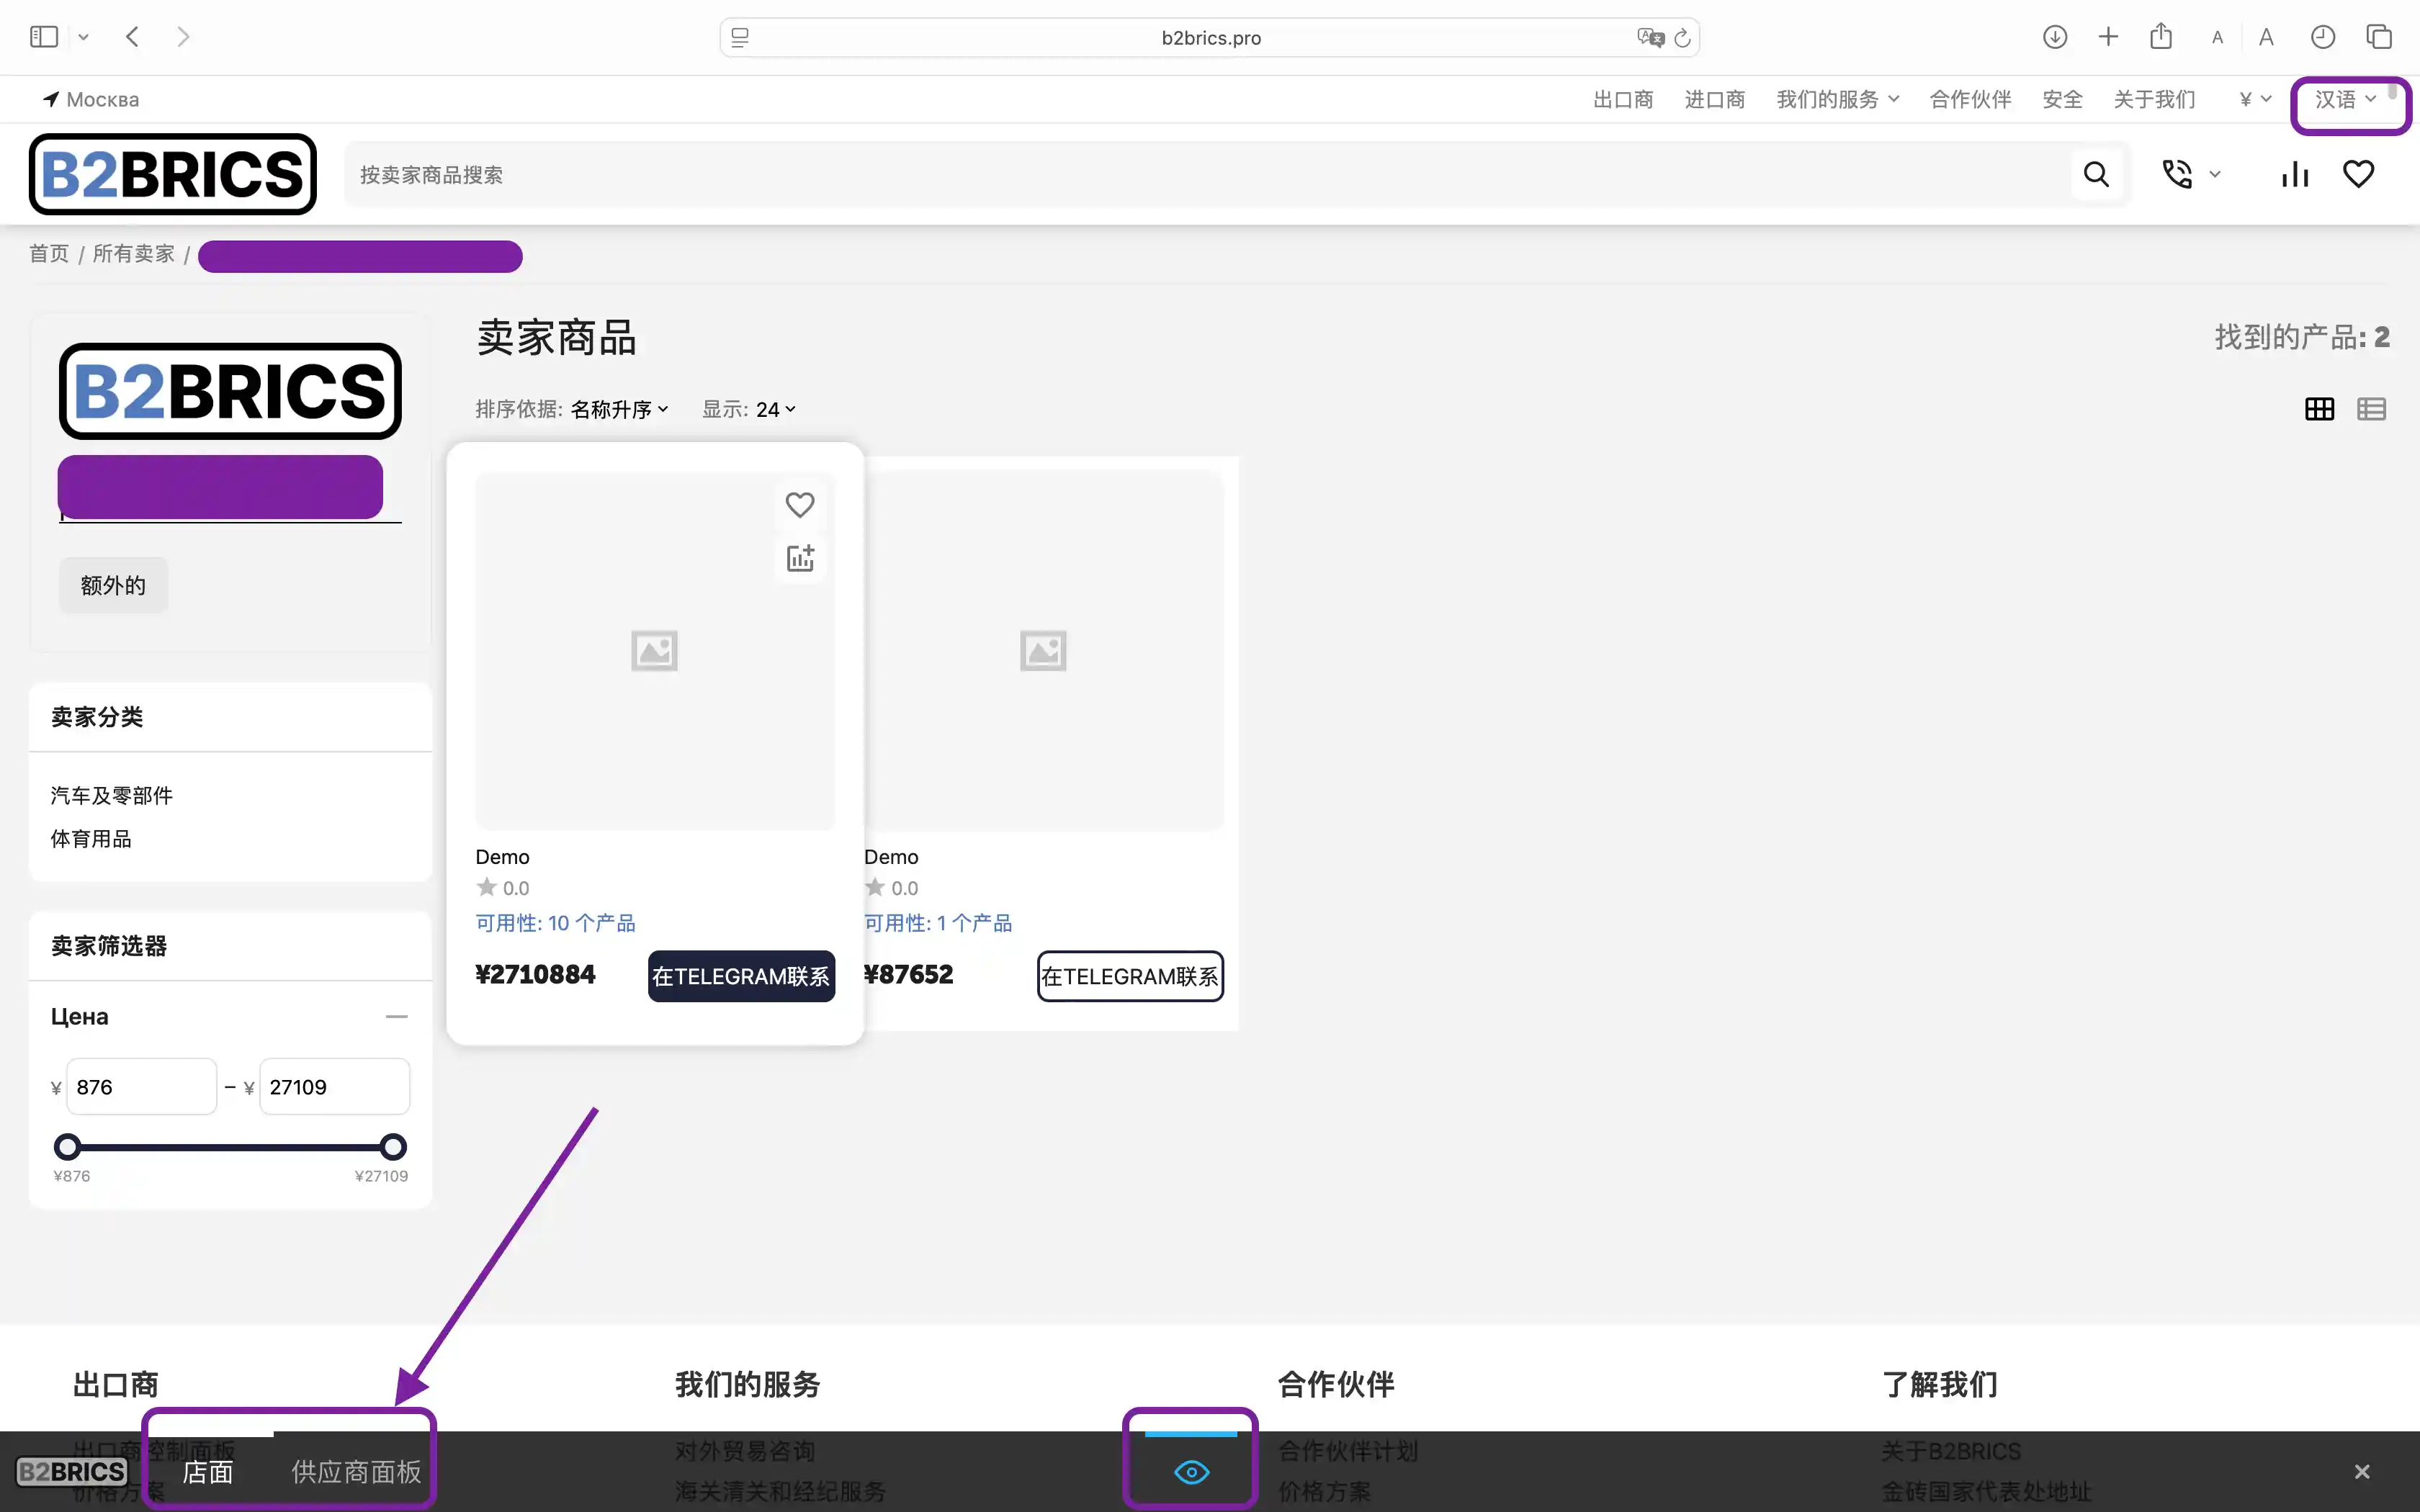Switch to 店面 tab in bottom bar
This screenshot has height=1512, width=2420.
(208, 1471)
